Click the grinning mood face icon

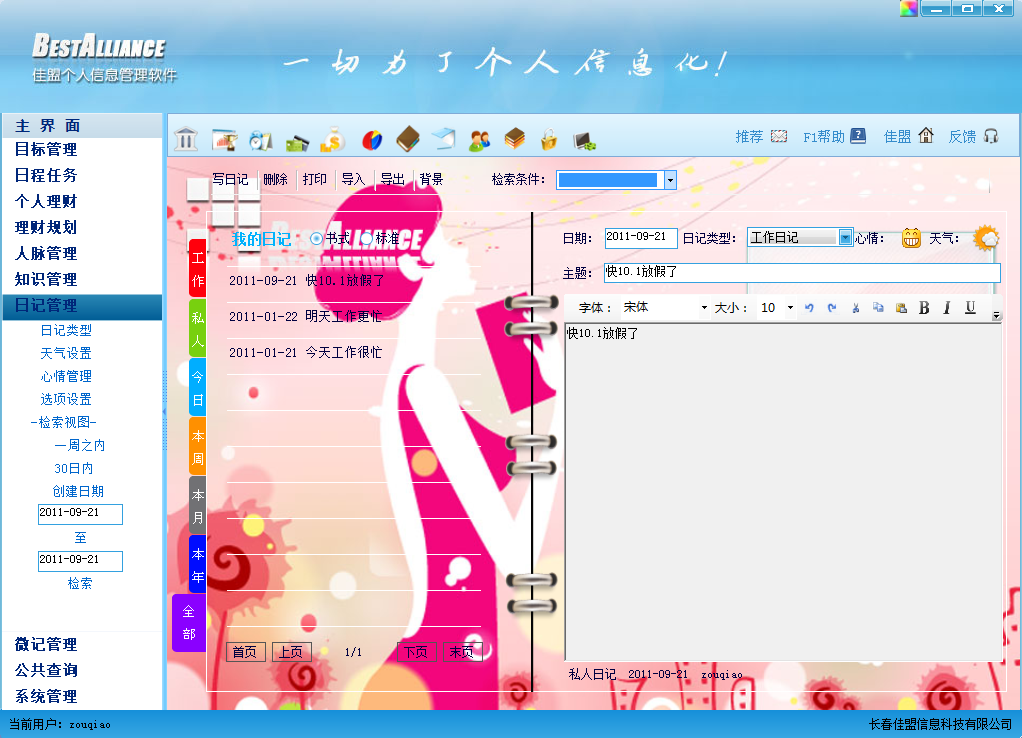coord(910,238)
